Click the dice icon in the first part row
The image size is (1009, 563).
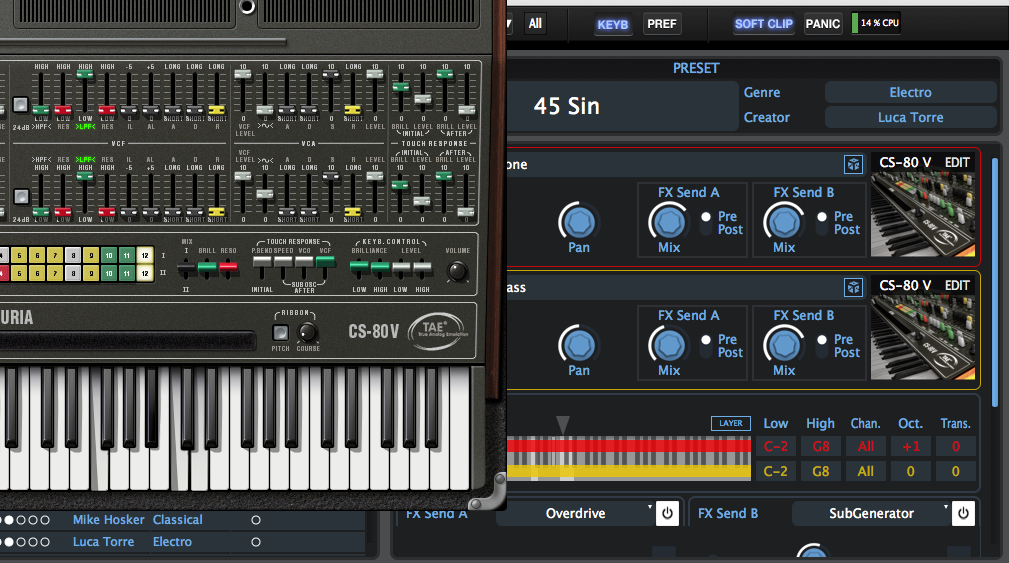click(x=853, y=165)
